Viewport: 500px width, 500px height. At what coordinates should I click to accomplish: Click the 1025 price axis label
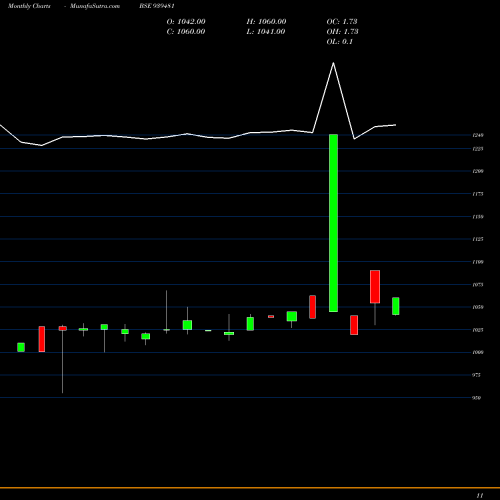coord(478,330)
